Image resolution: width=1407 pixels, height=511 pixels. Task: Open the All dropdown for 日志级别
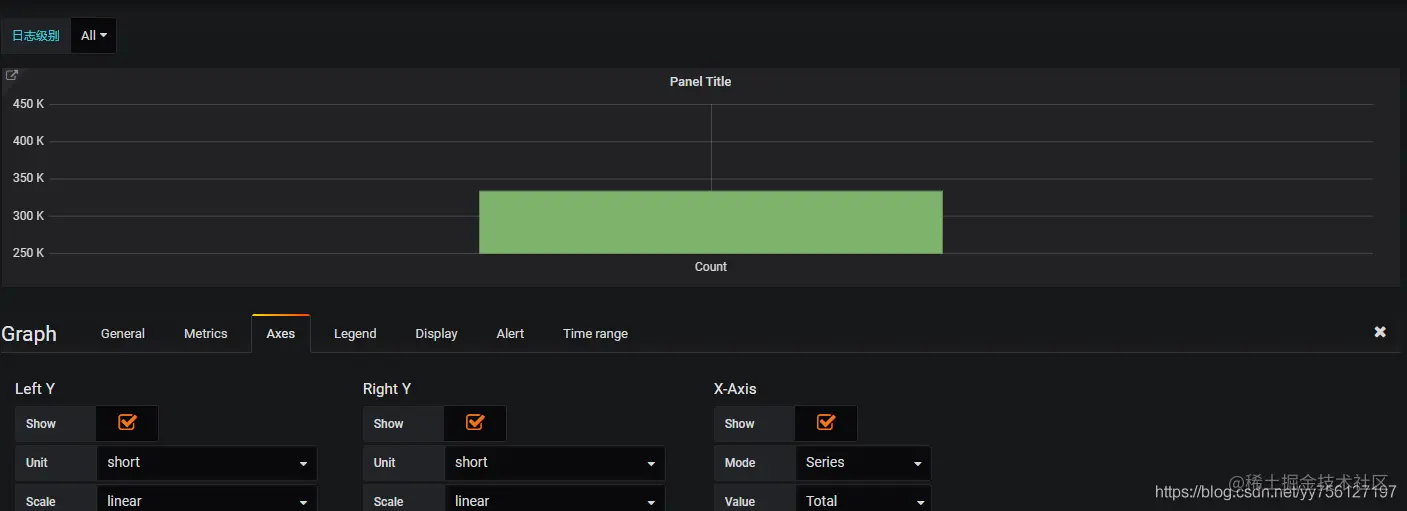click(x=94, y=35)
